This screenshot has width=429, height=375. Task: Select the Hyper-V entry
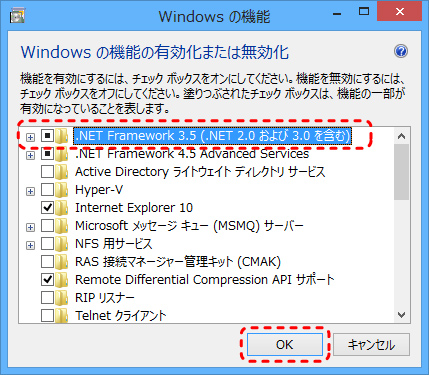[x=99, y=190]
